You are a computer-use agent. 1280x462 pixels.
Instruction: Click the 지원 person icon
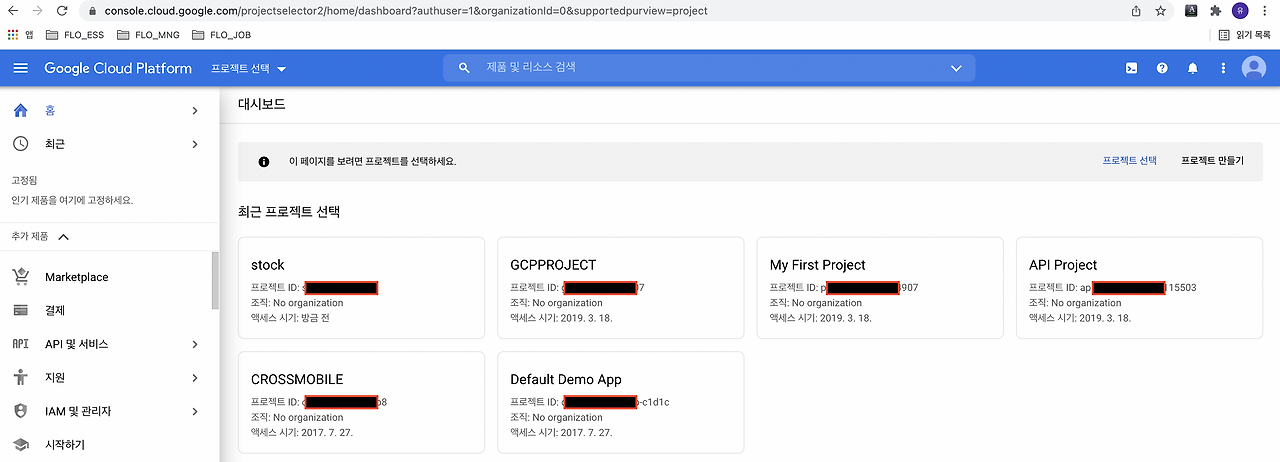pos(20,378)
